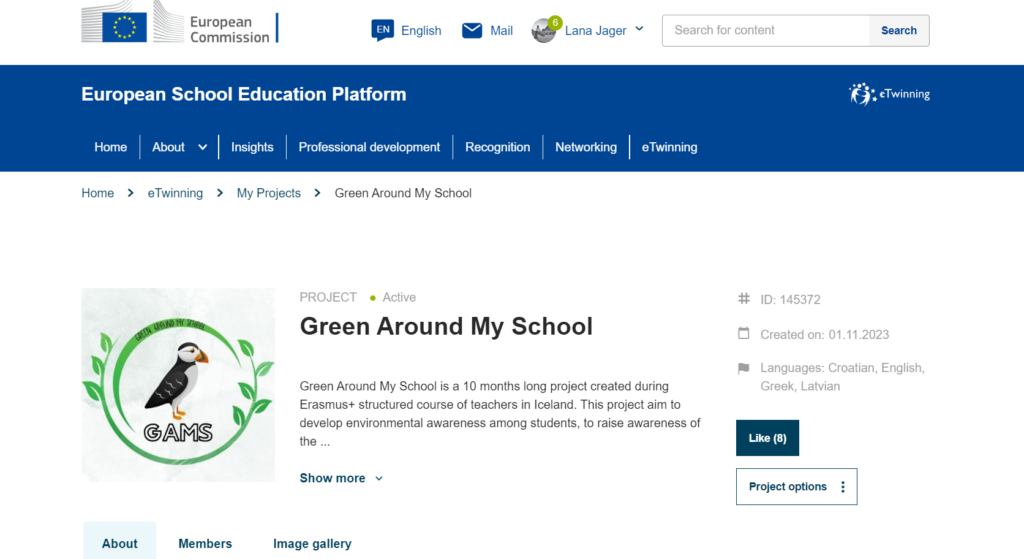This screenshot has width=1024, height=559.
Task: Open the Mail envelope icon
Action: [x=472, y=30]
